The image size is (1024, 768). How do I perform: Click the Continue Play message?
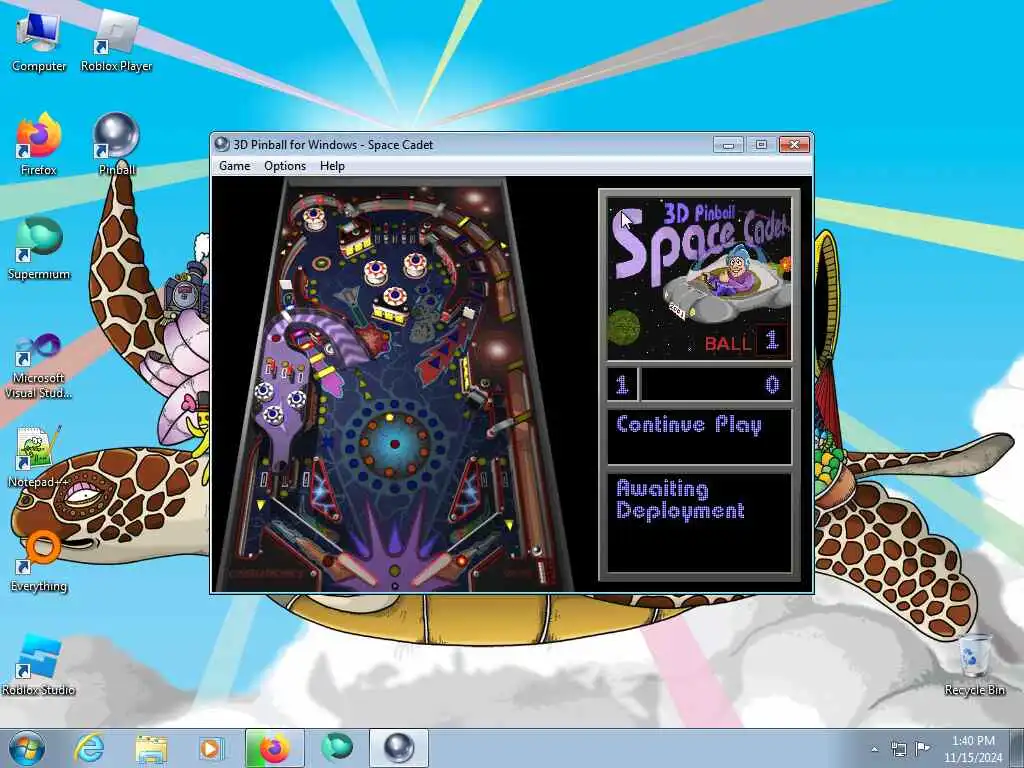689,425
